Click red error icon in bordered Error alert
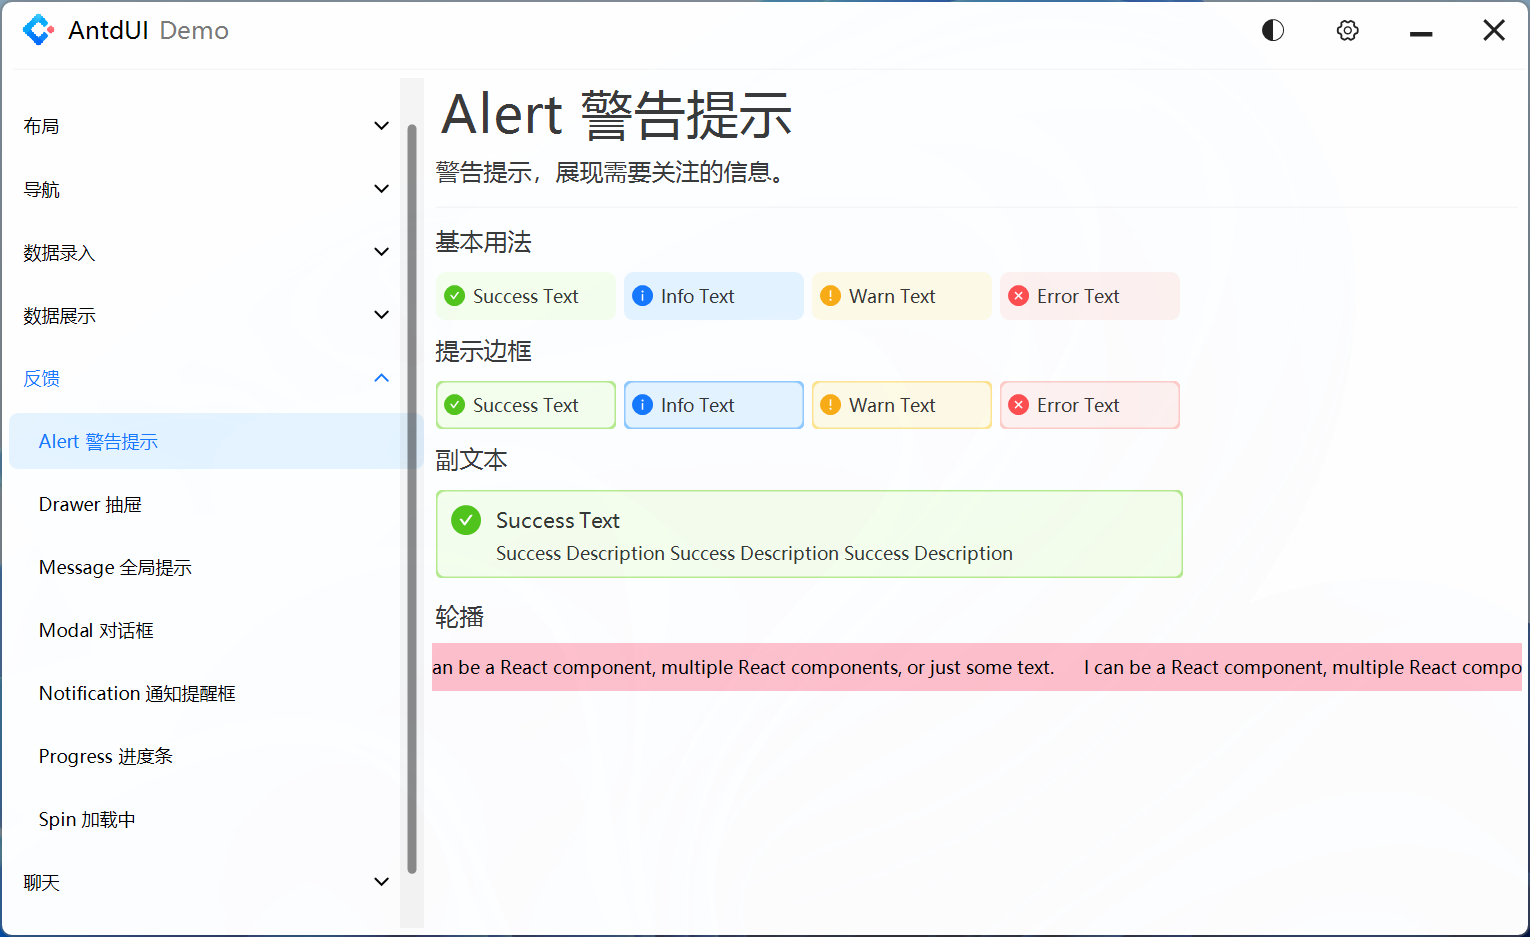 [1018, 405]
